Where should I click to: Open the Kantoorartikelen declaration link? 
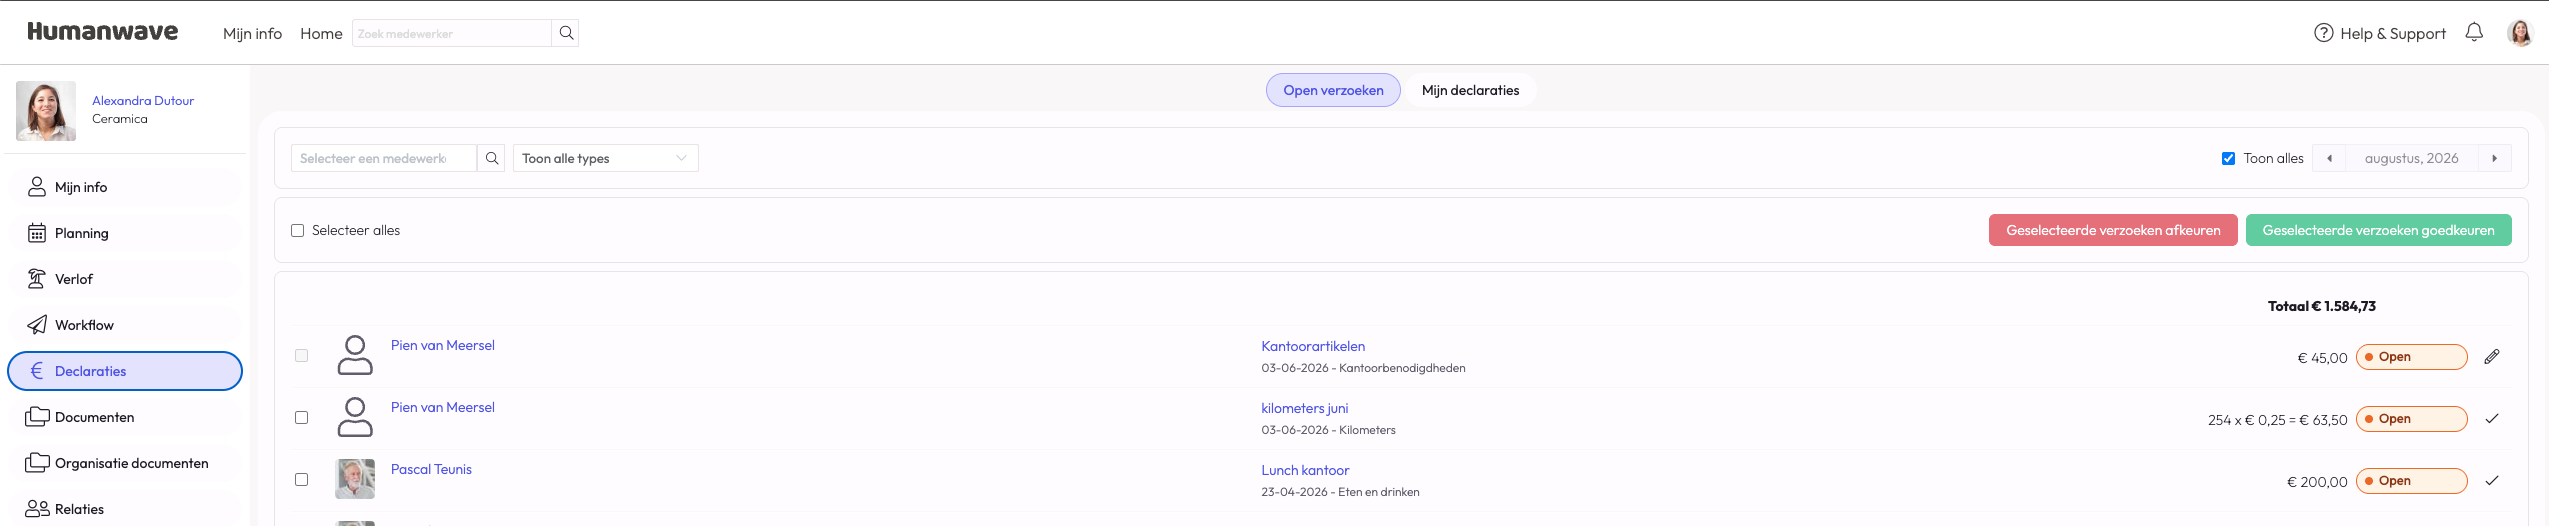coord(1313,346)
